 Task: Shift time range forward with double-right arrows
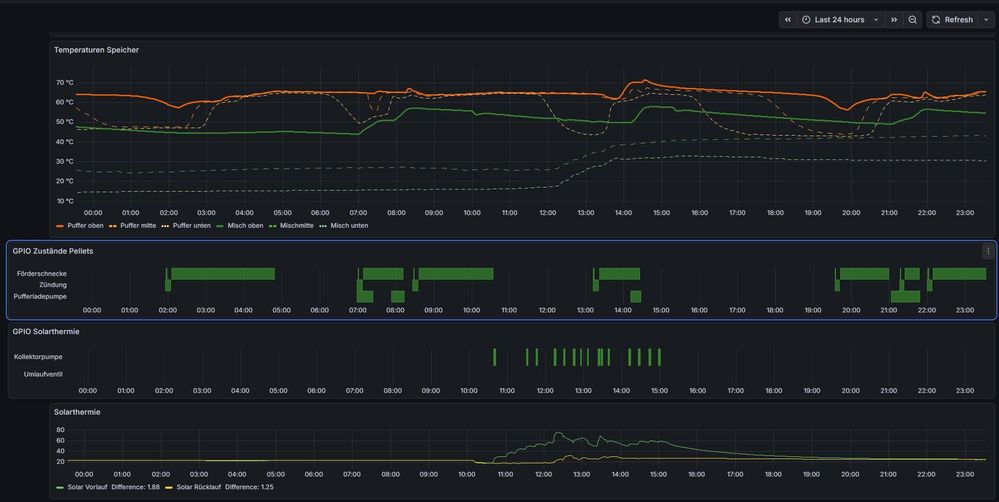893,20
